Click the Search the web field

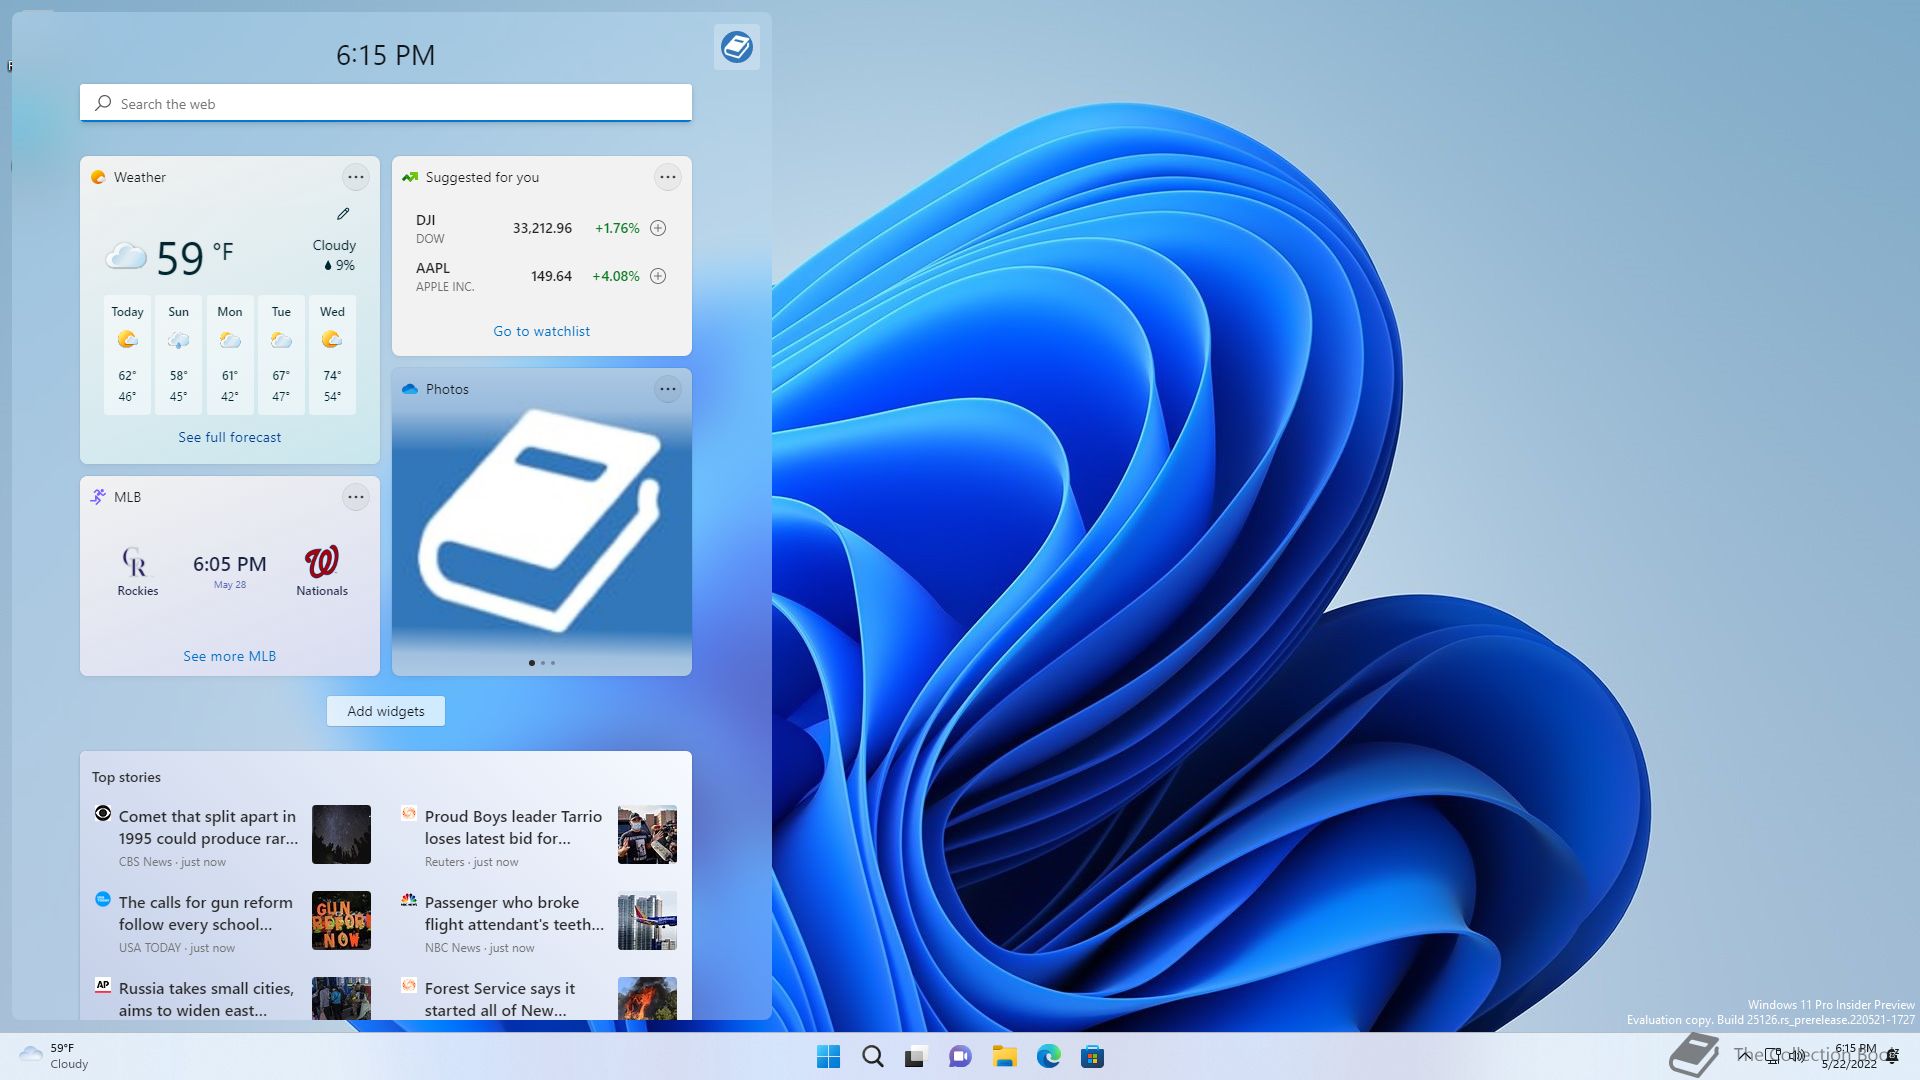coord(386,103)
